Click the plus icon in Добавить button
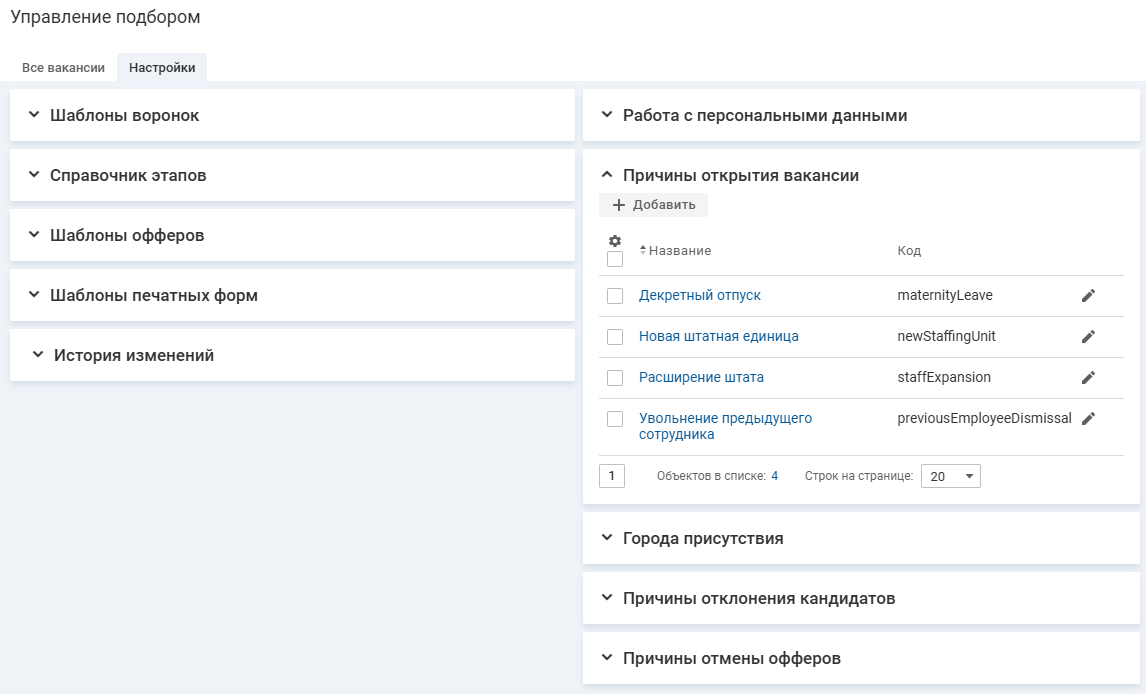This screenshot has height=694, width=1146. (618, 205)
